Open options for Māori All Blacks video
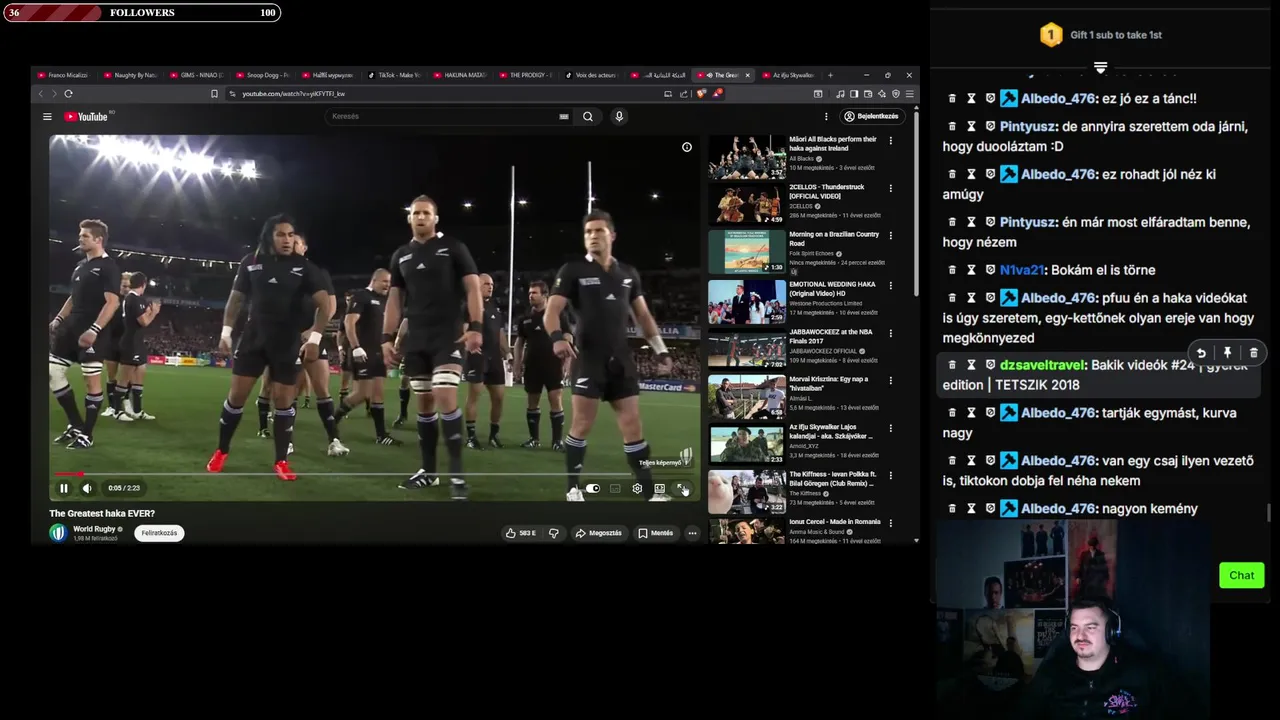This screenshot has height=720, width=1280. pyautogui.click(x=890, y=141)
